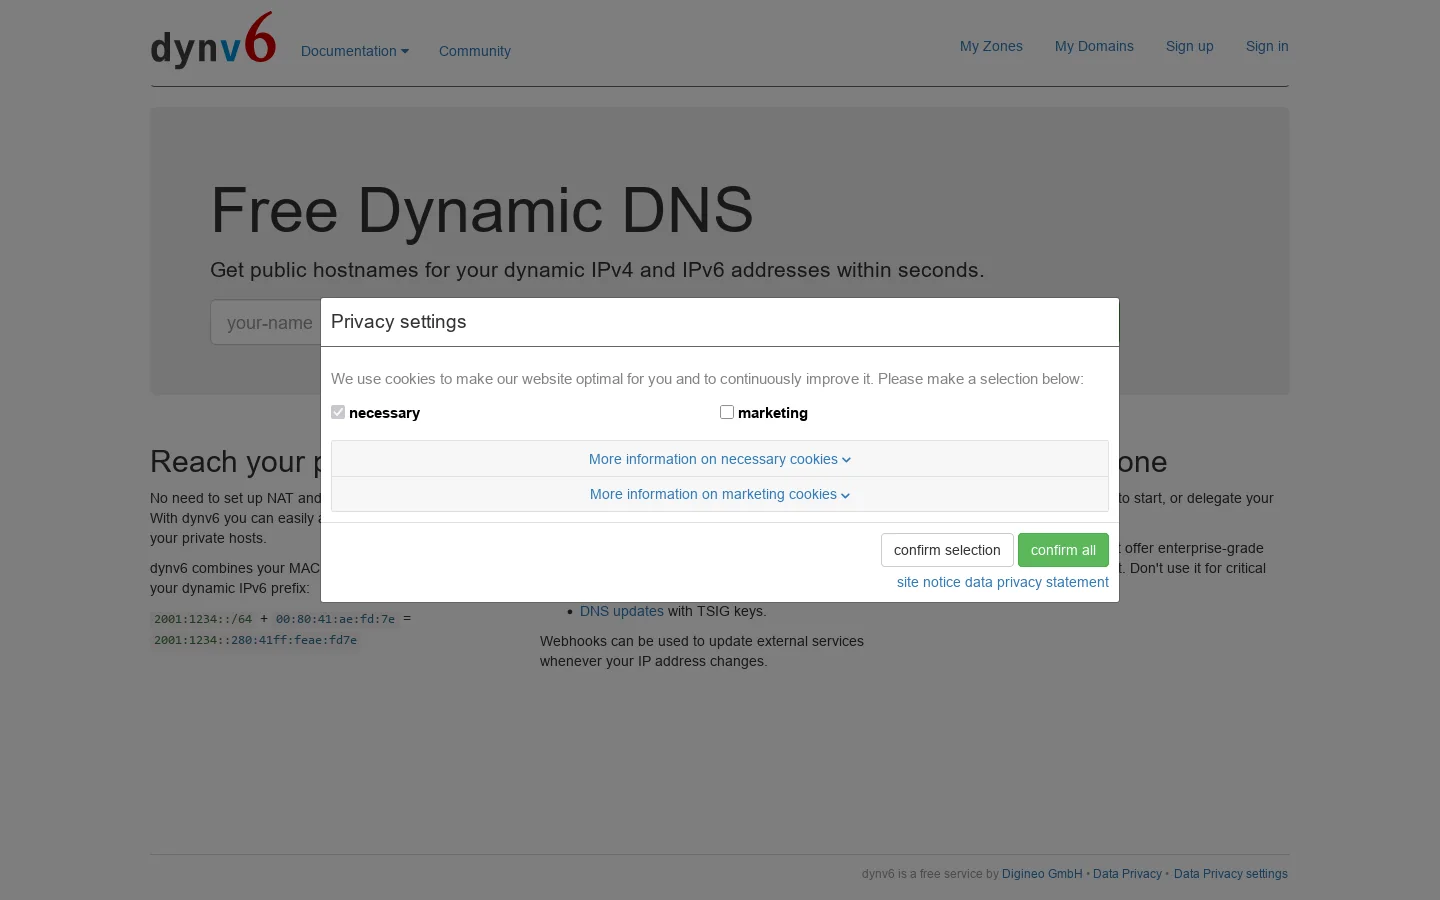This screenshot has width=1440, height=900.
Task: Toggle the necessary cookies checkbox
Action: click(x=338, y=412)
